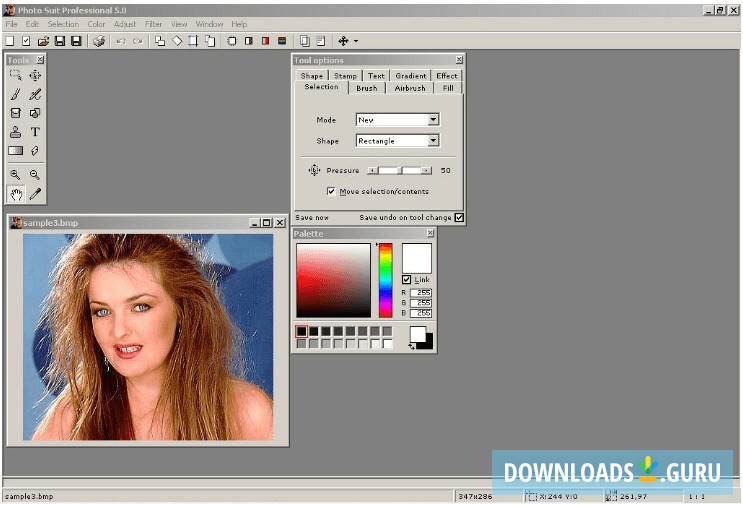Click the Print icon in toolbar
Screen dimensions: 743x505
pos(98,41)
